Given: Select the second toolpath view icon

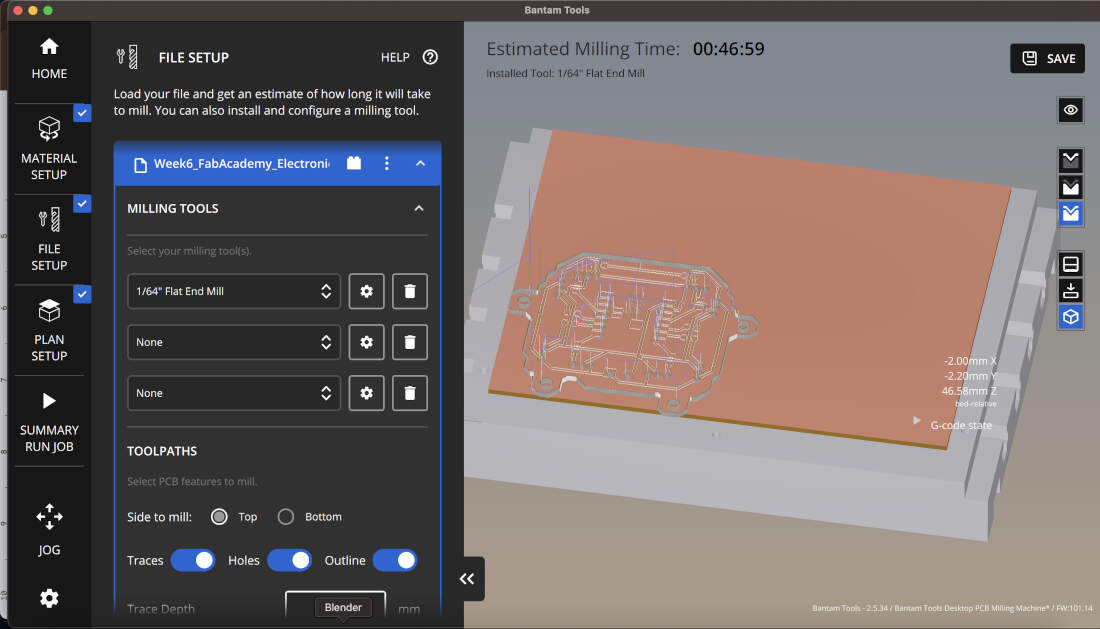Looking at the screenshot, I should tap(1071, 187).
